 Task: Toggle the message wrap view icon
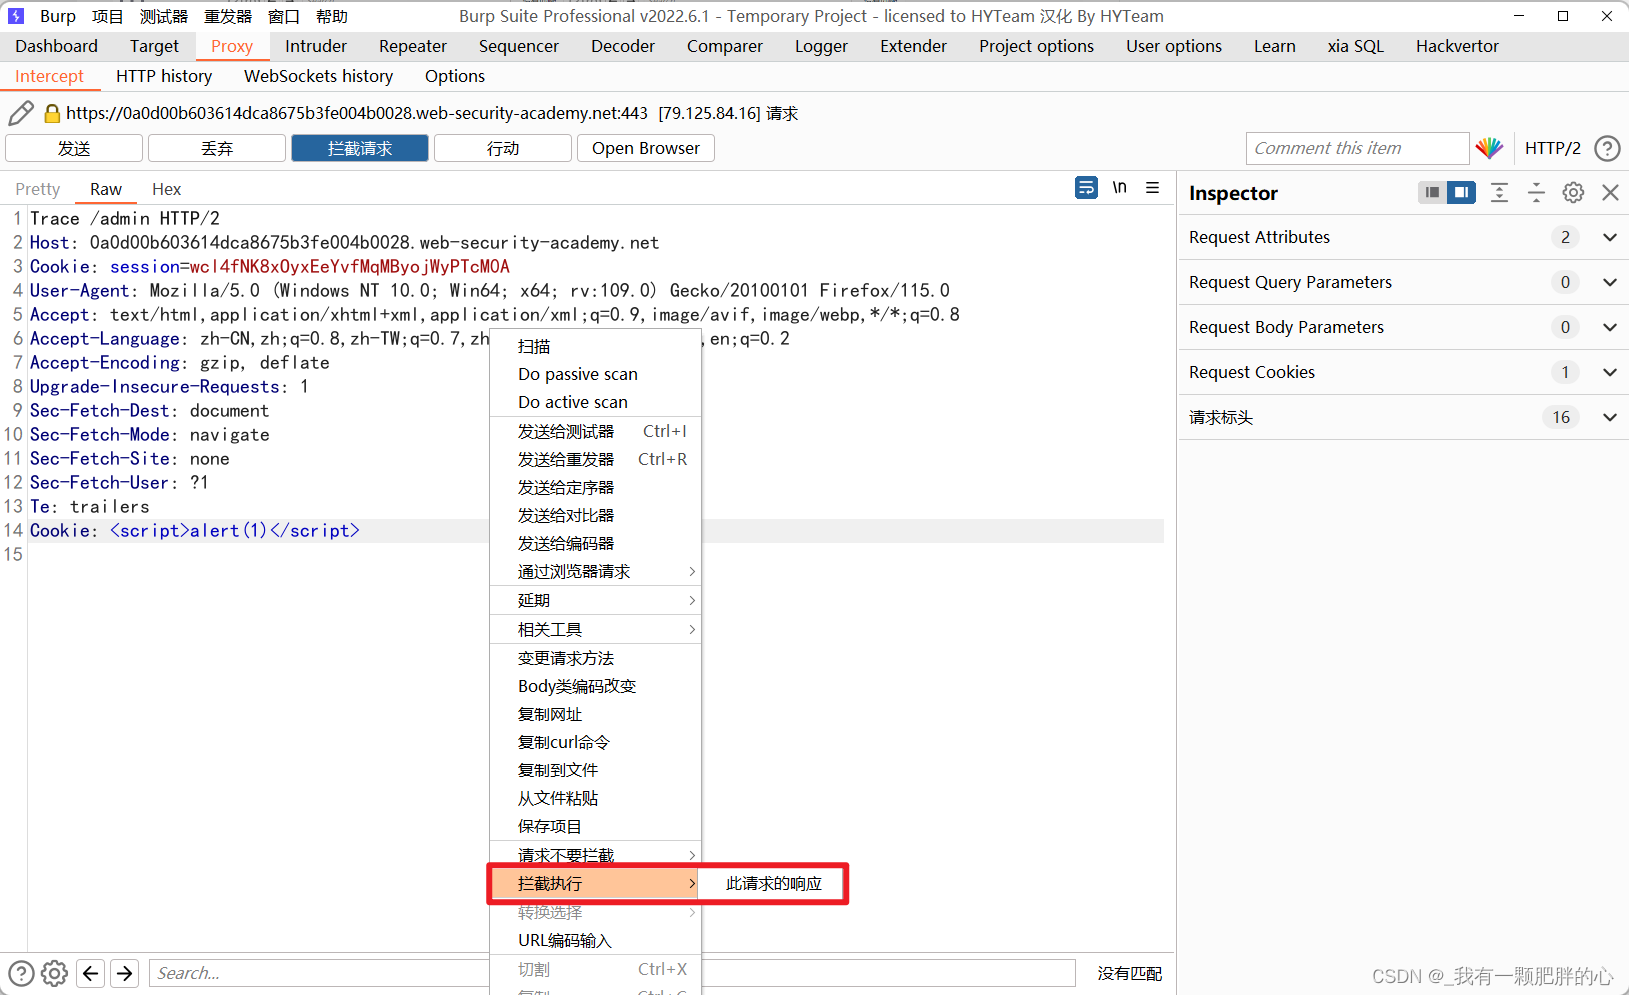(1086, 187)
